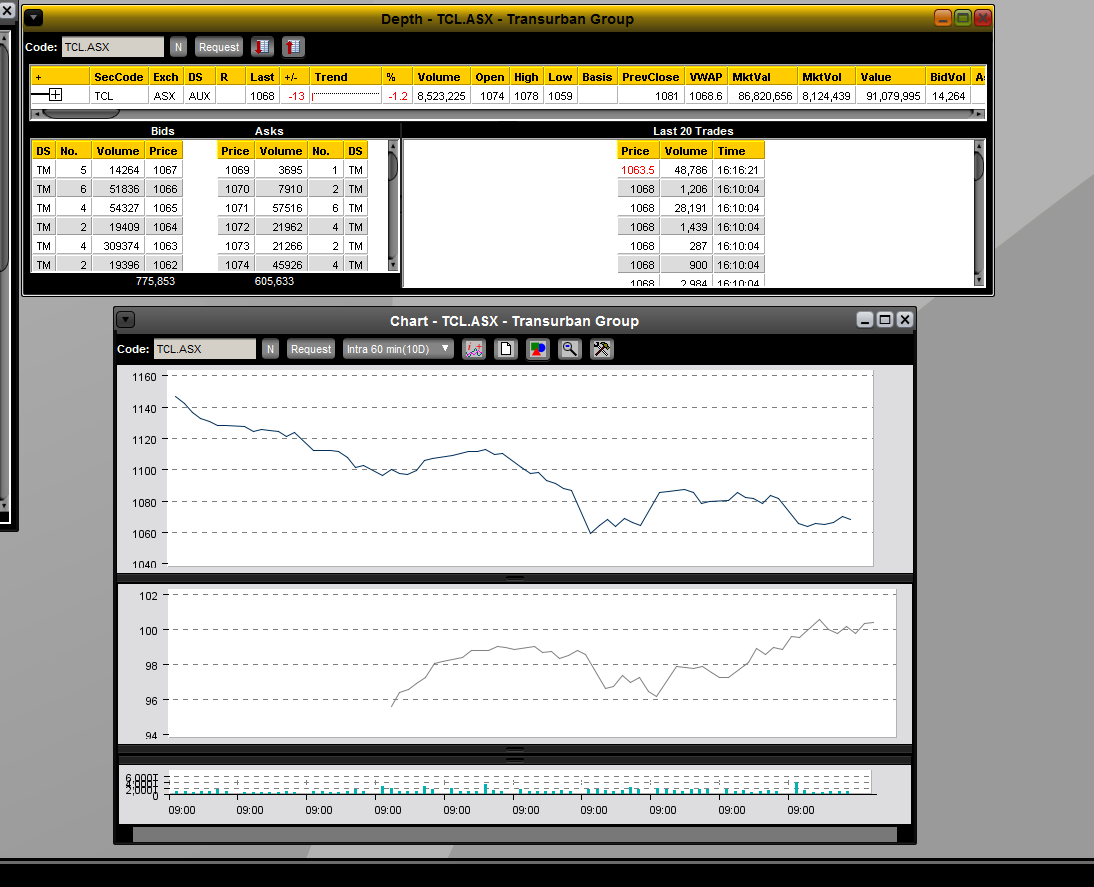
Task: Minimize the Depth window
Action: [943, 18]
